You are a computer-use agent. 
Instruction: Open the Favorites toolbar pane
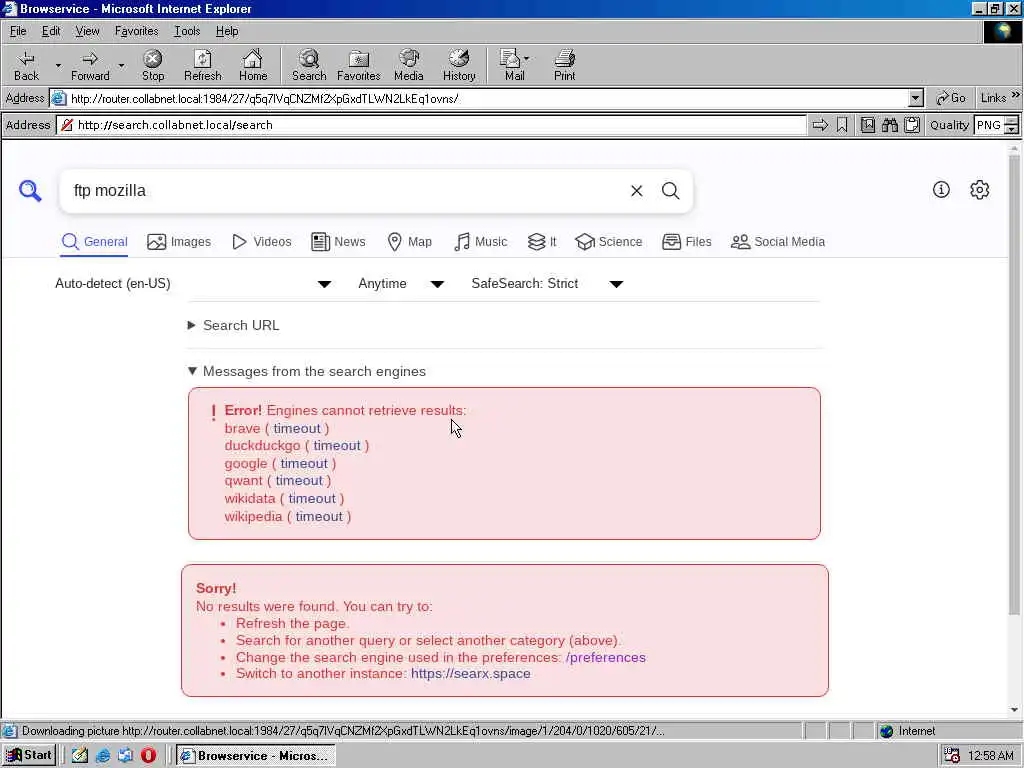pos(359,65)
